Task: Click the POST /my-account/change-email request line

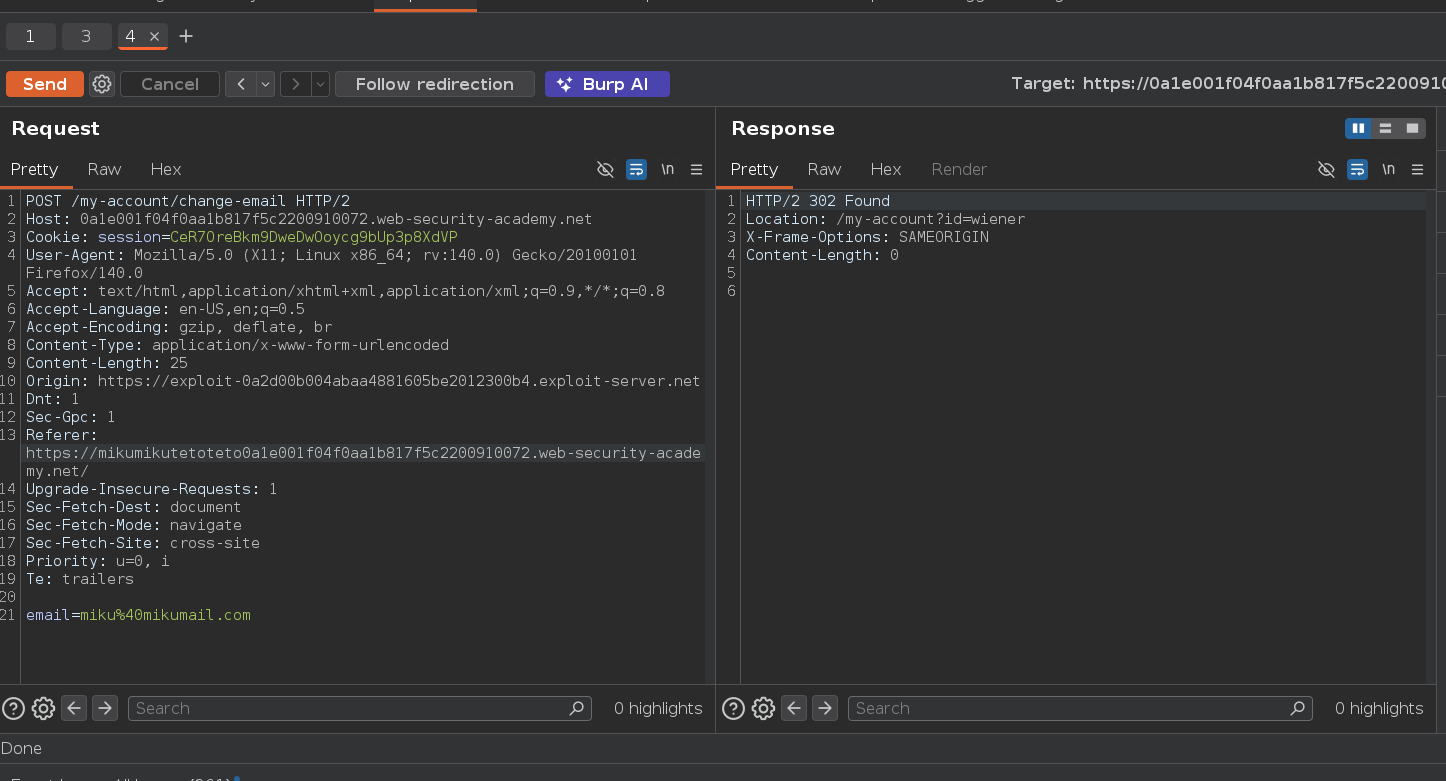Action: [x=188, y=201]
